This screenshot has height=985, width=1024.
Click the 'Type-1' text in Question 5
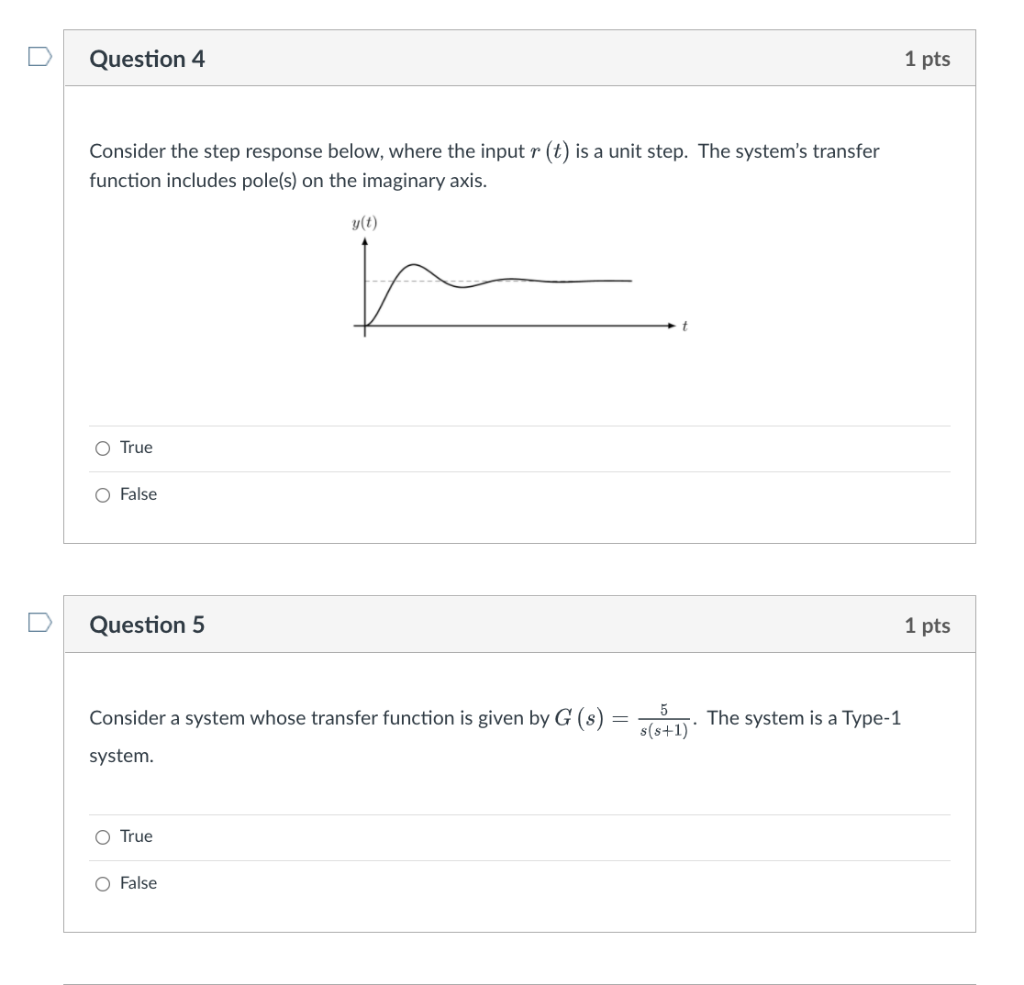click(x=871, y=719)
